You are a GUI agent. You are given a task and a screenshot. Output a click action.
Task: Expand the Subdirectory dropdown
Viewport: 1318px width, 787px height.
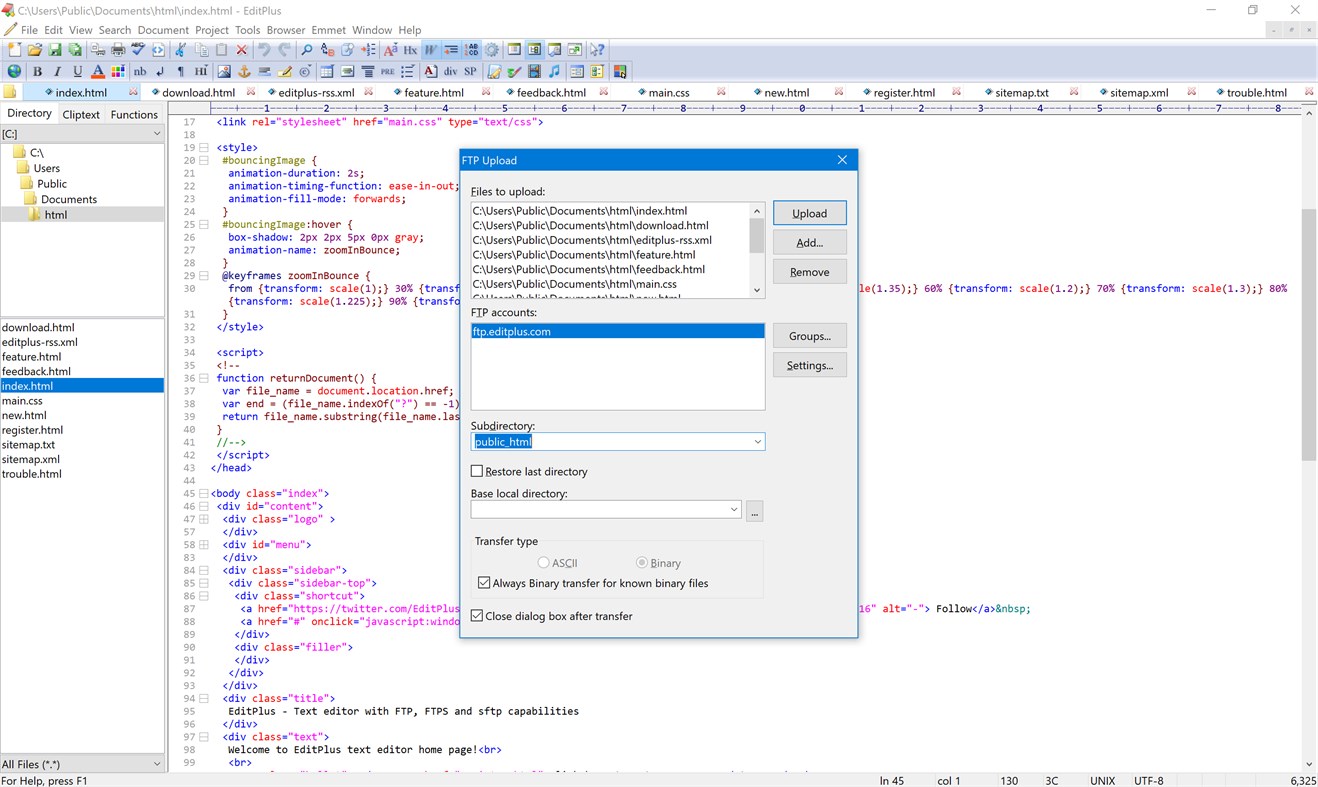[757, 442]
